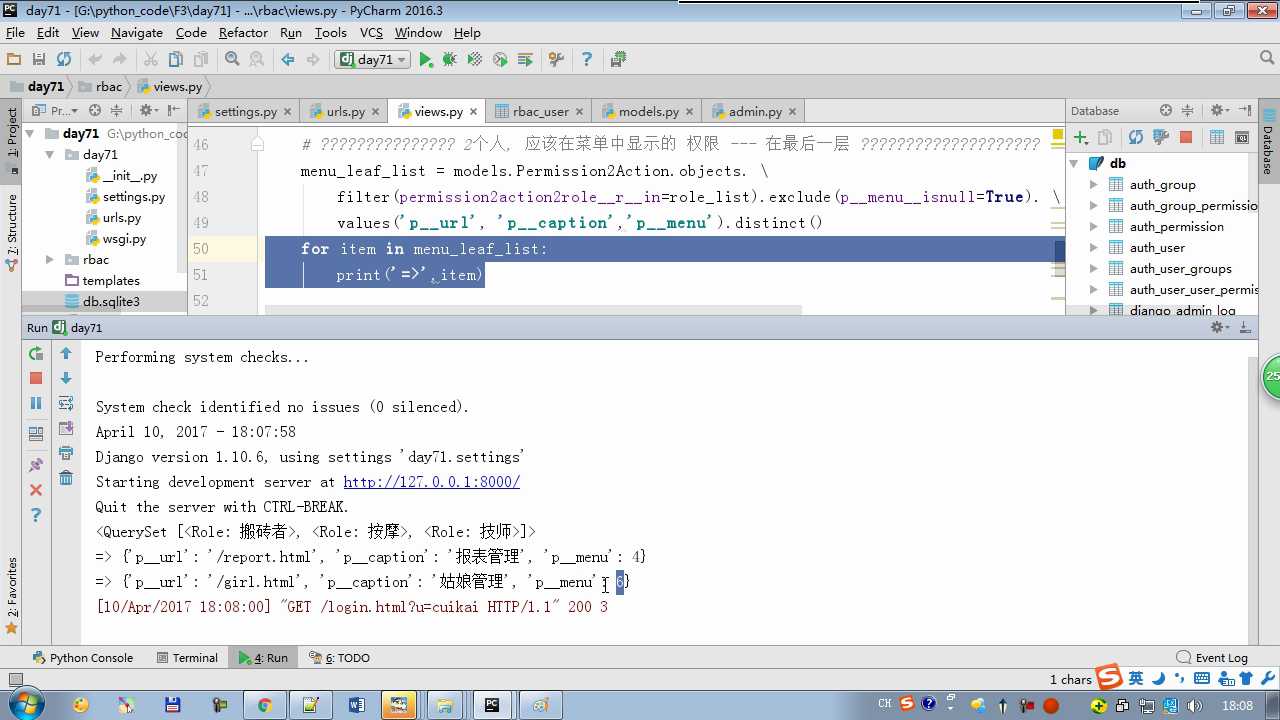The height and width of the screenshot is (720, 1280).
Task: Toggle the Database side tool window
Action: click(x=1268, y=142)
